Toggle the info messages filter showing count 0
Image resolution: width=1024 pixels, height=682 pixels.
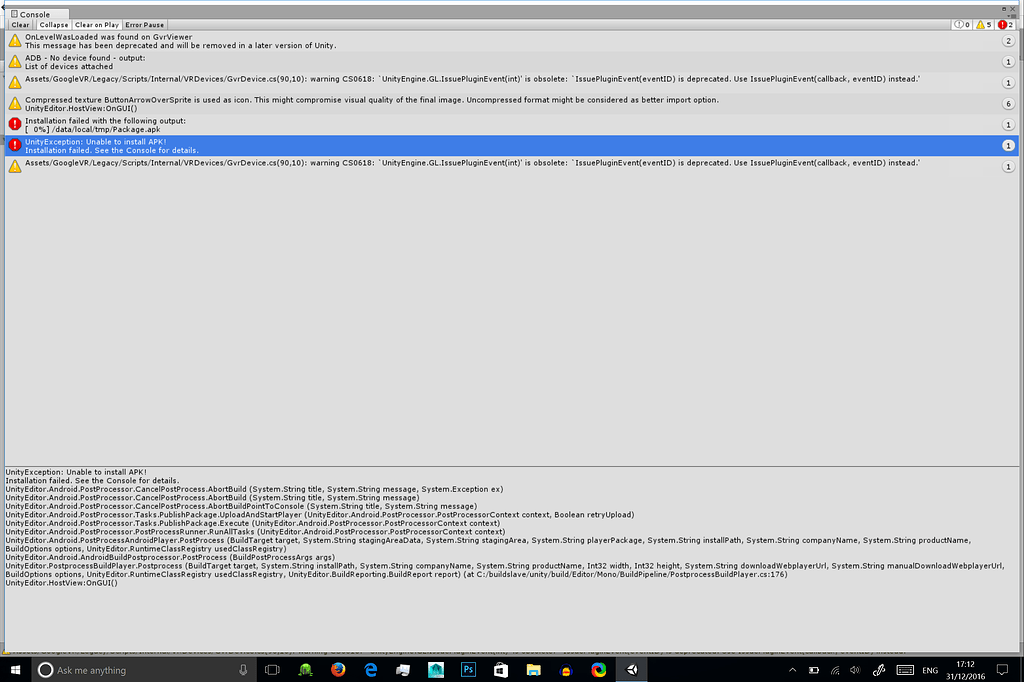pos(961,24)
